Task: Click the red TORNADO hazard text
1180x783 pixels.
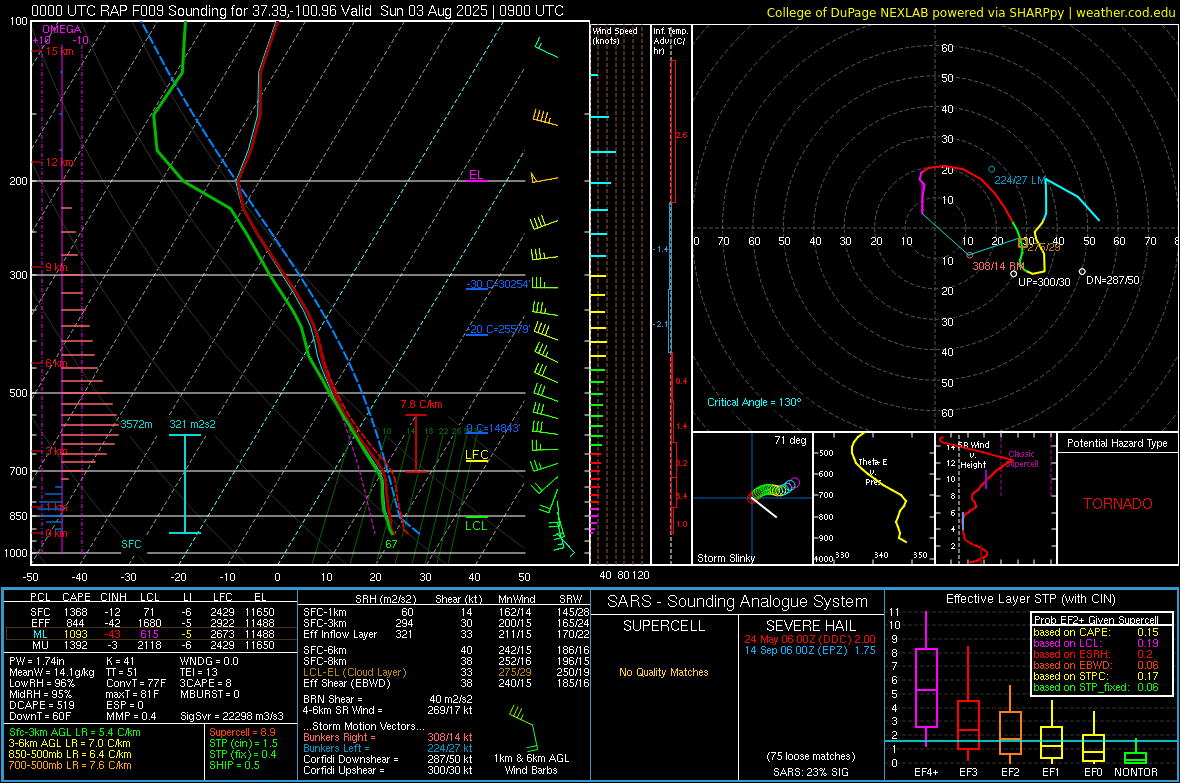Action: pyautogui.click(x=1118, y=504)
